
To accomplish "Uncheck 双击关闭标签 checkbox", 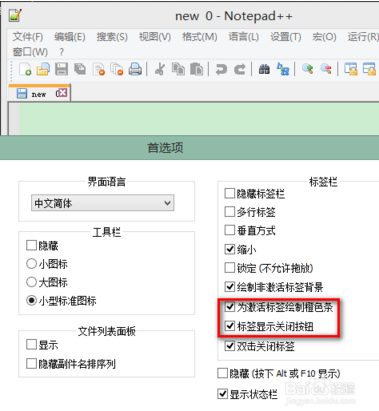I will pos(230,346).
